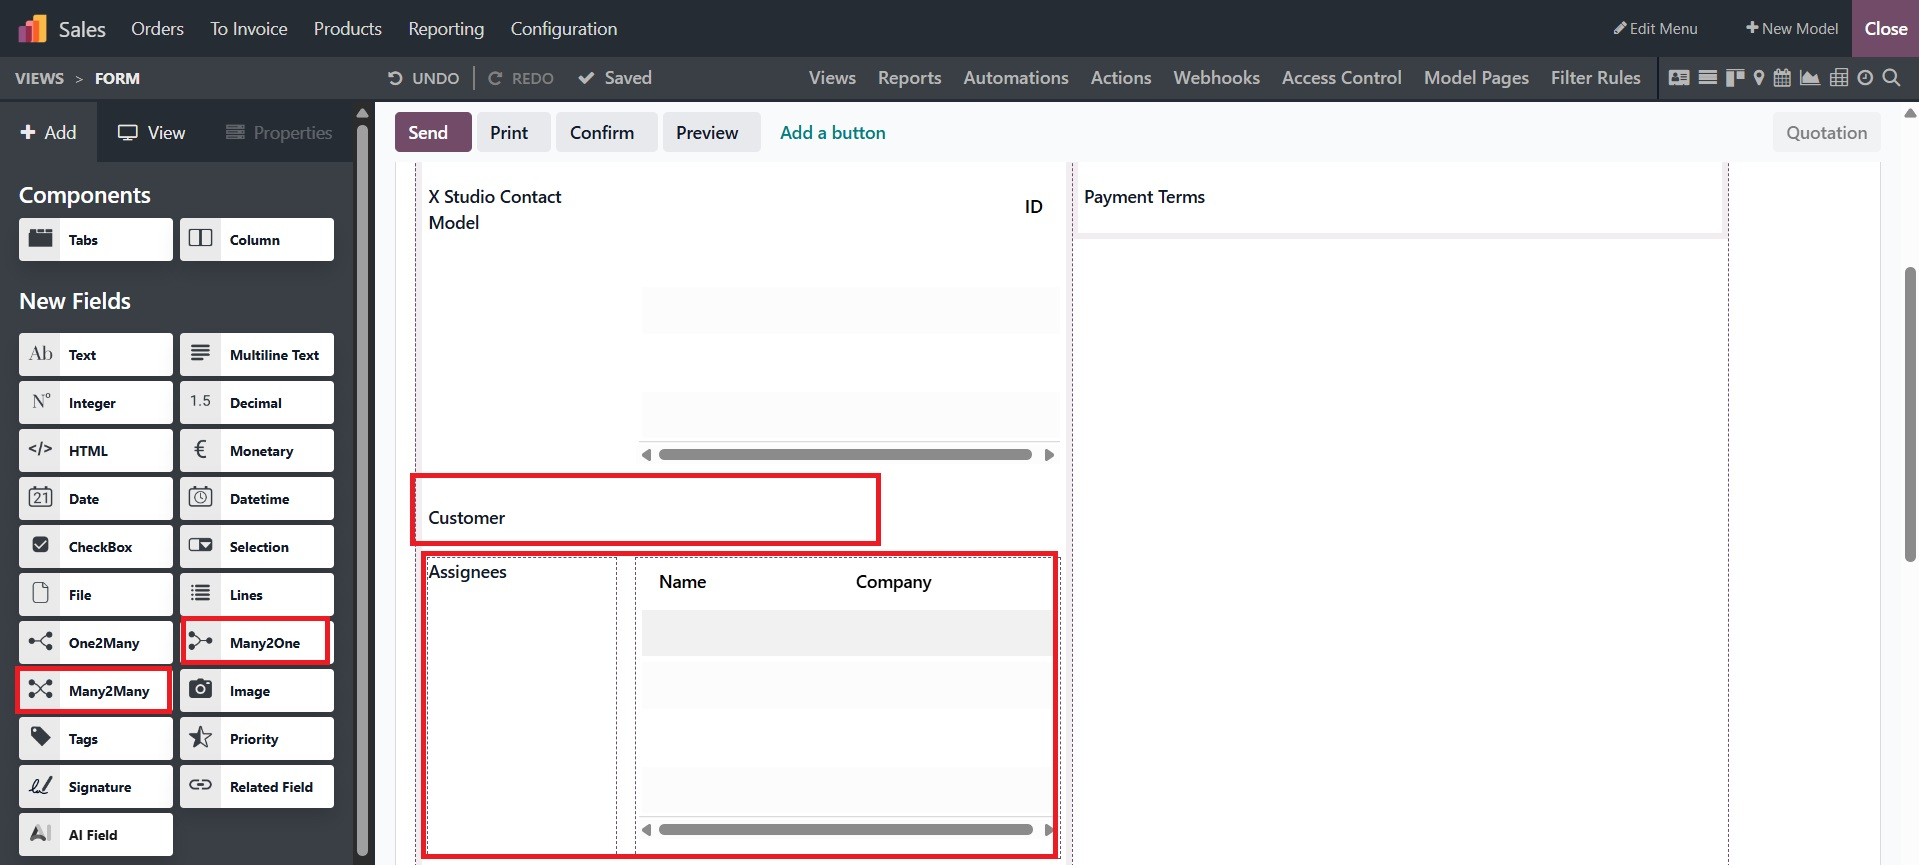Choose the CheckBox field component
Screen dimensions: 1919x865
pos(95,547)
